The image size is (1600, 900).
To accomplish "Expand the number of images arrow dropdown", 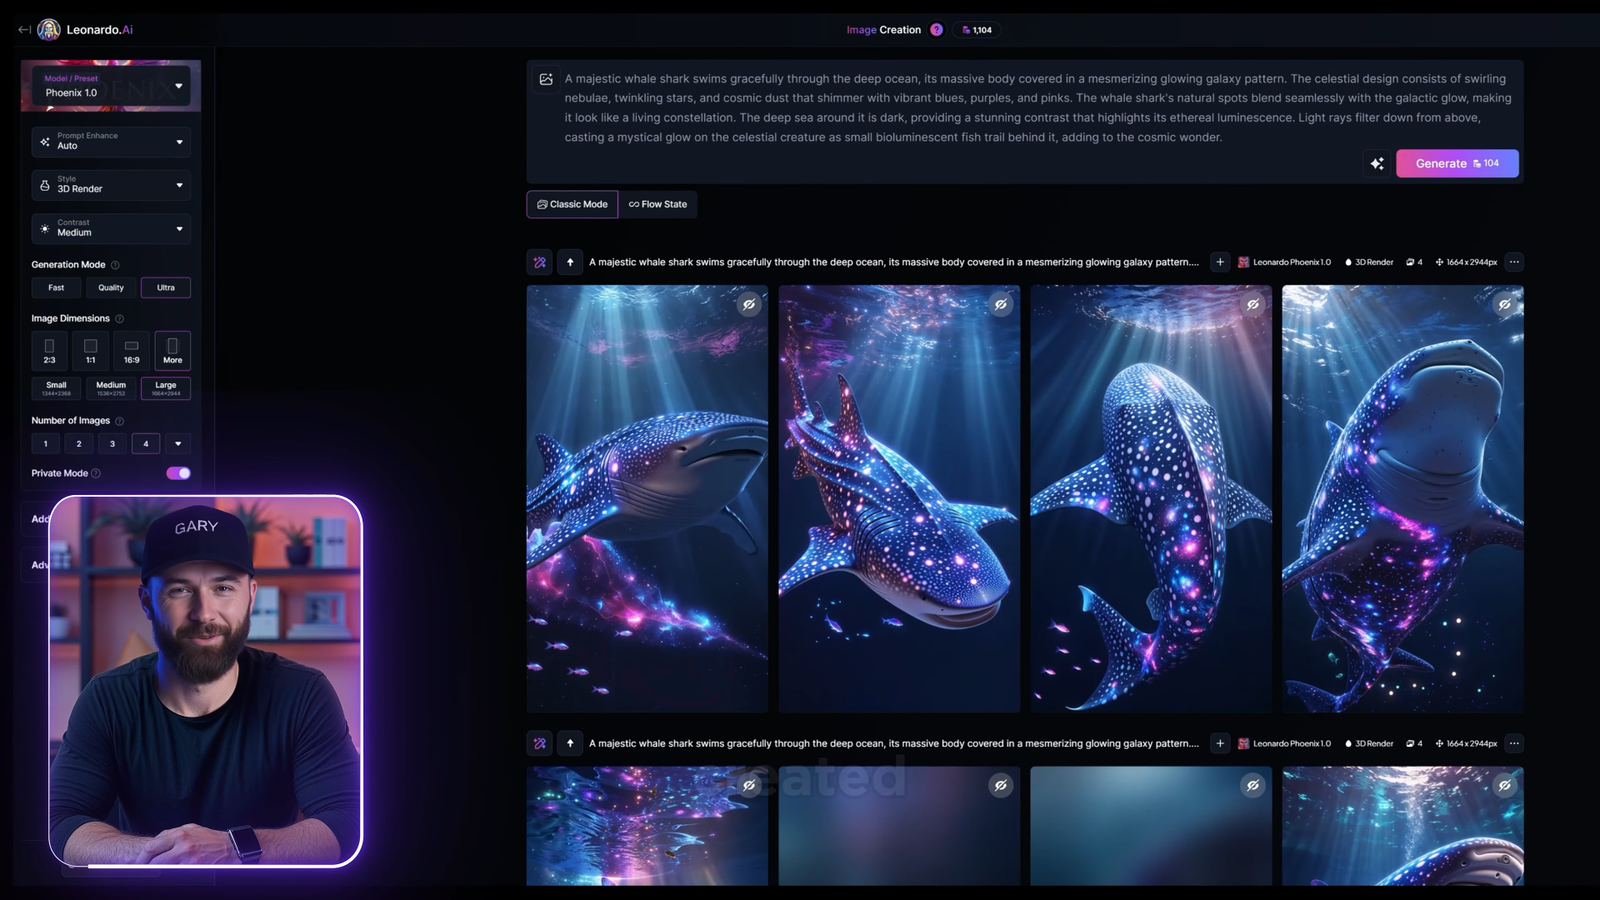I will [178, 444].
